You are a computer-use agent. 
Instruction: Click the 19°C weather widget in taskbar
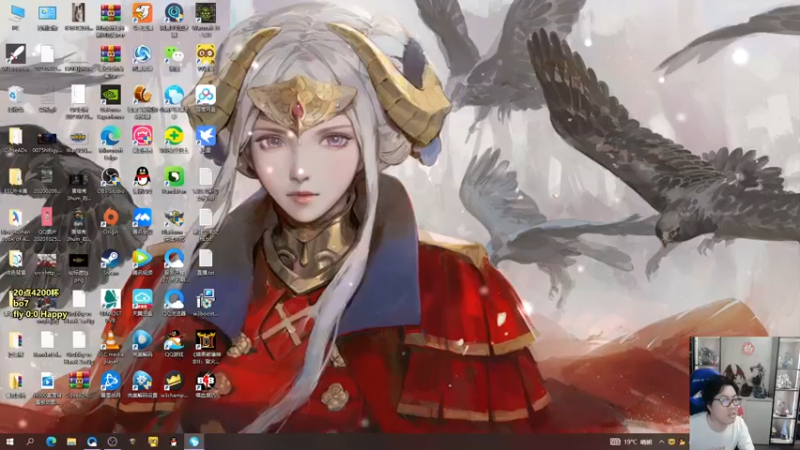click(633, 442)
